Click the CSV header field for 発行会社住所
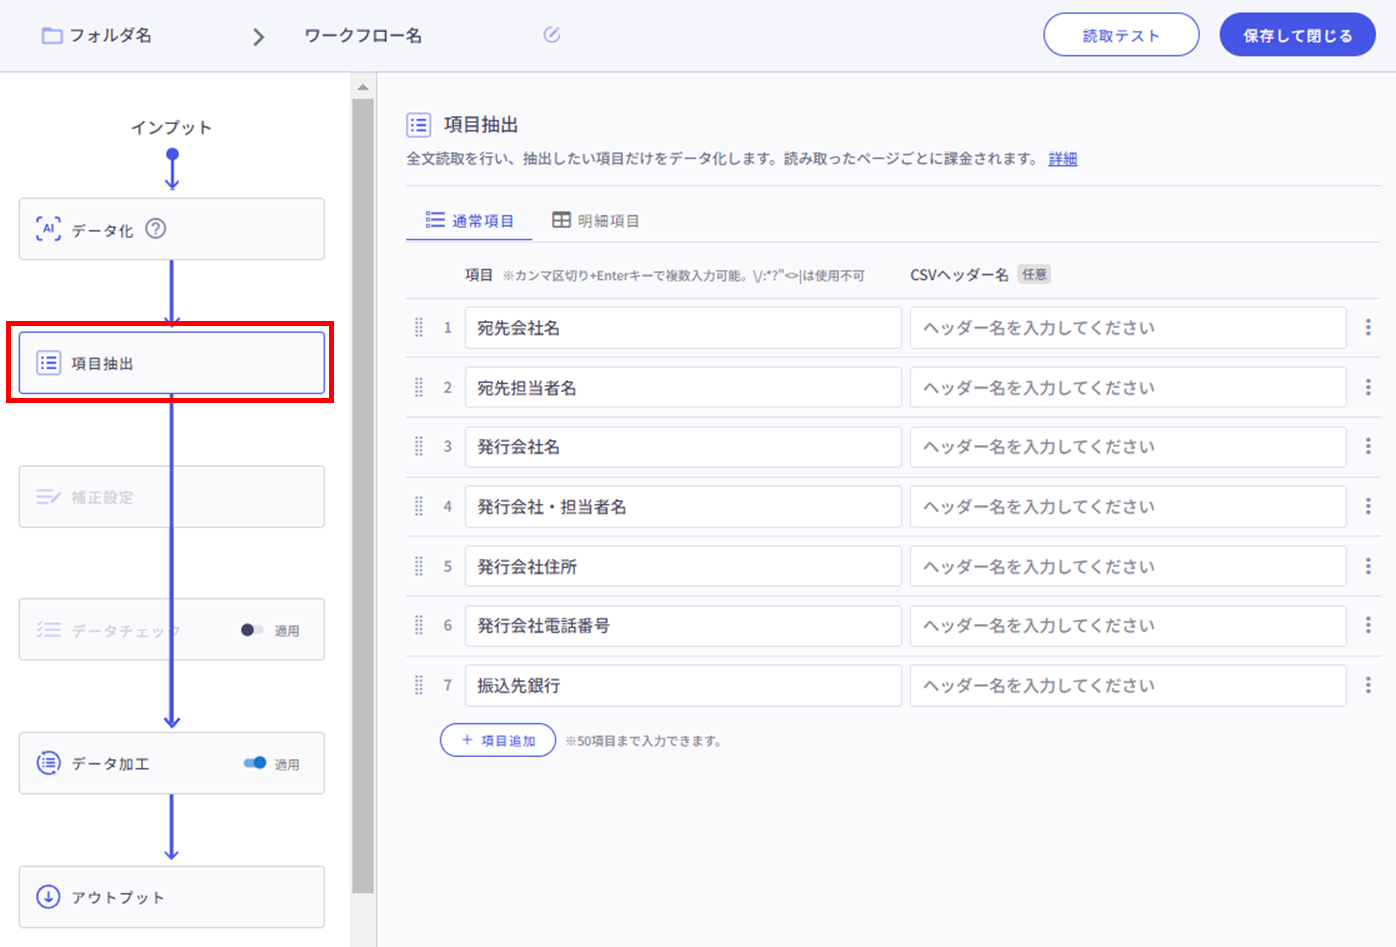Viewport: 1396px width, 947px height. [x=1128, y=566]
